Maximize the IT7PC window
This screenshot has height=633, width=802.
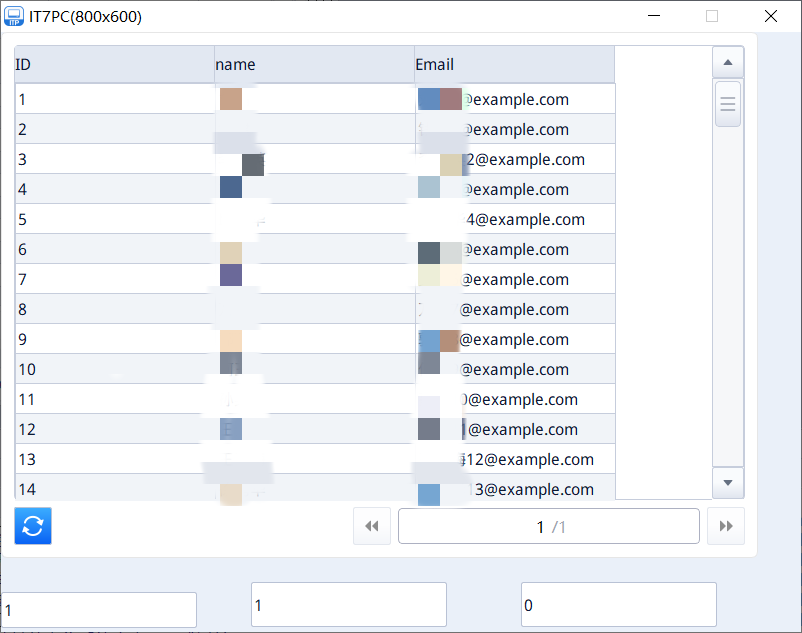[x=712, y=16]
